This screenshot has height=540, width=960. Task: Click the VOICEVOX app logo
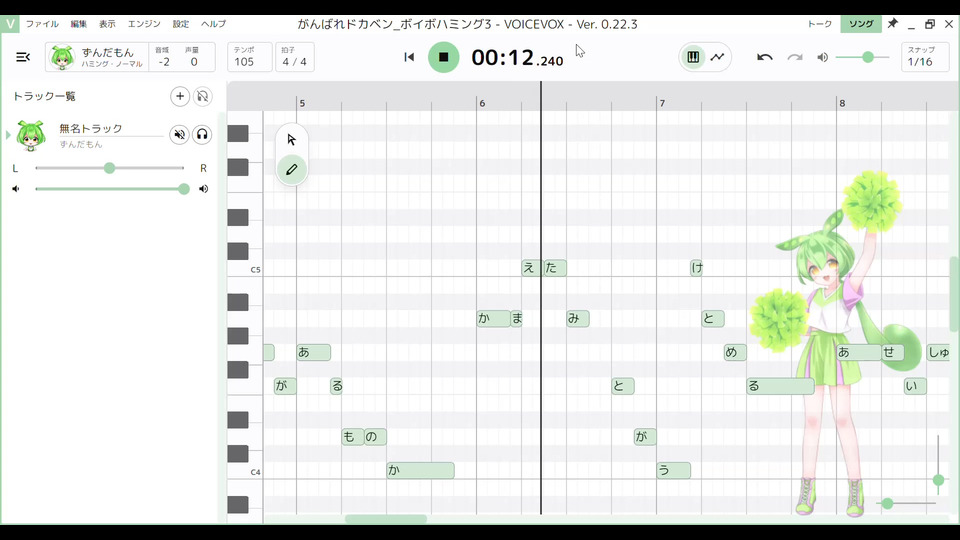pyautogui.click(x=10, y=24)
